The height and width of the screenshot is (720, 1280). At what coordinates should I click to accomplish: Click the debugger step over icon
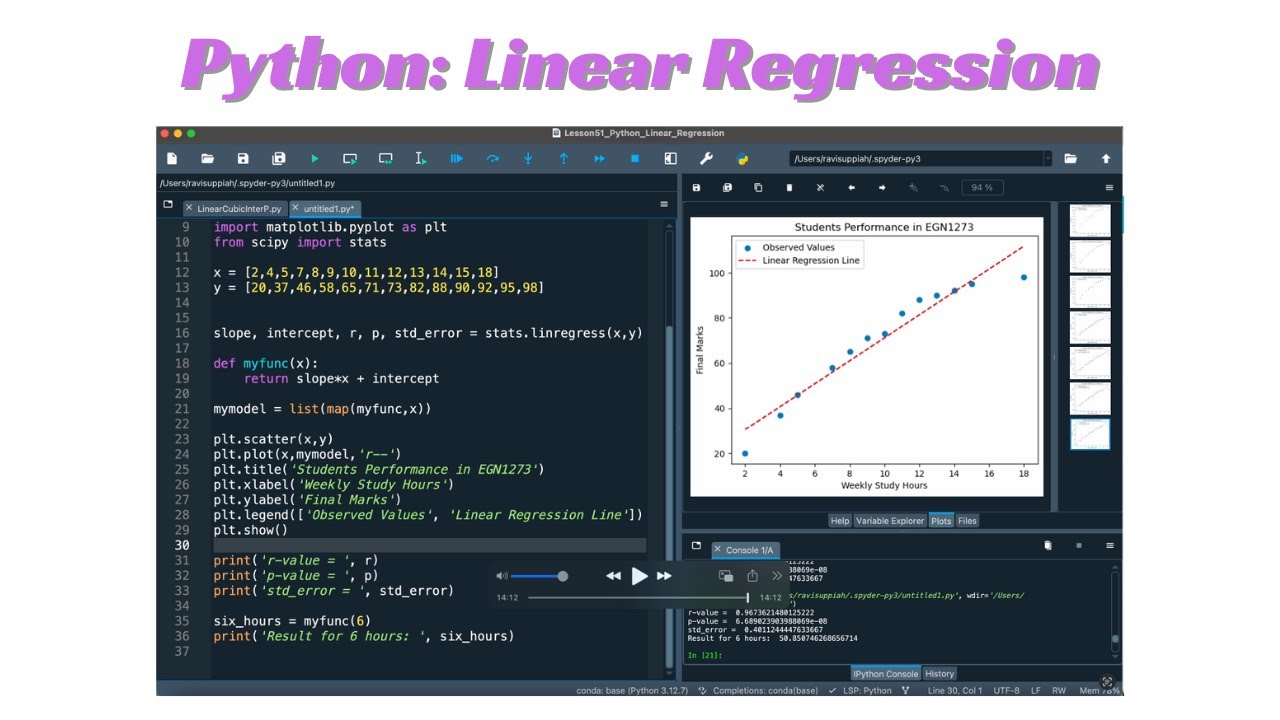pyautogui.click(x=493, y=158)
